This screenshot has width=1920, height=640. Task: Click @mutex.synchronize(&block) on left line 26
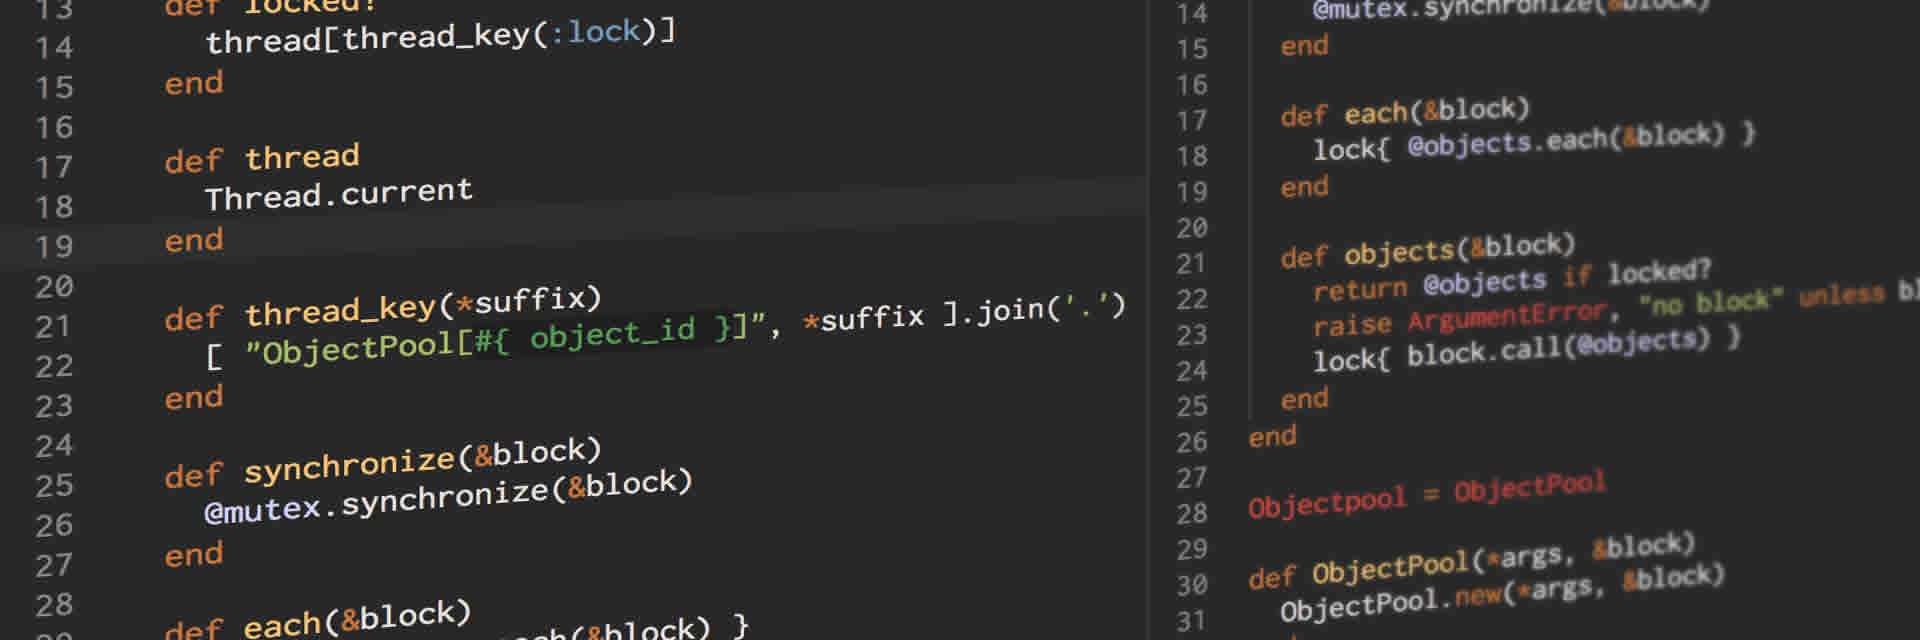(x=448, y=497)
